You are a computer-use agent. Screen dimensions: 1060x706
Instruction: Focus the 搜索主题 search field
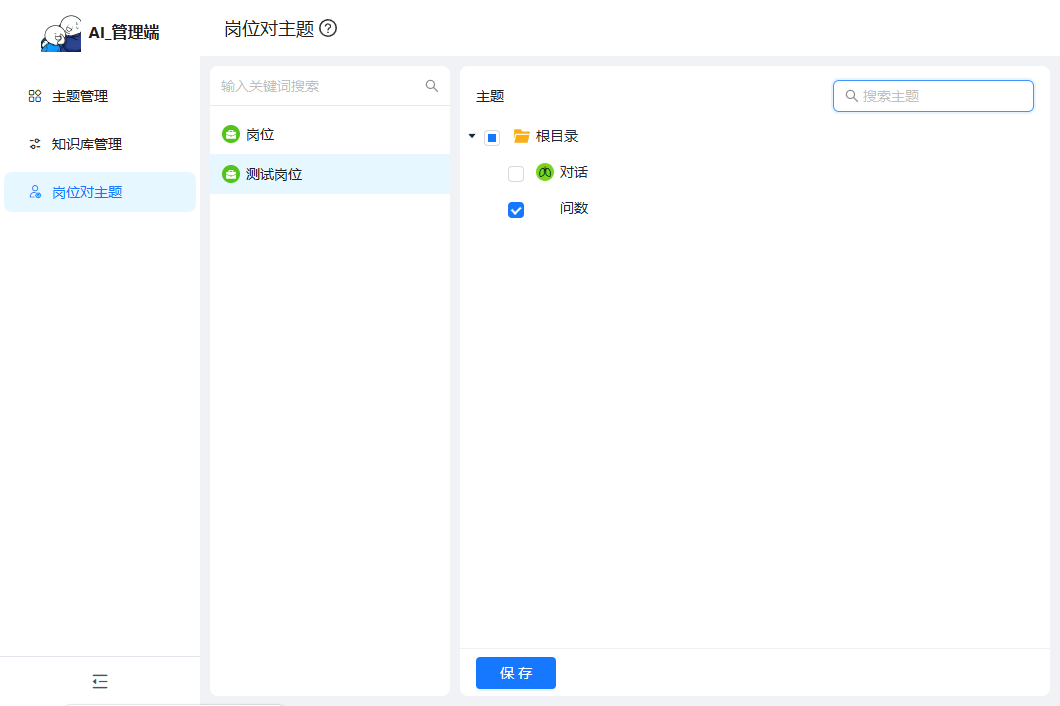pos(940,96)
